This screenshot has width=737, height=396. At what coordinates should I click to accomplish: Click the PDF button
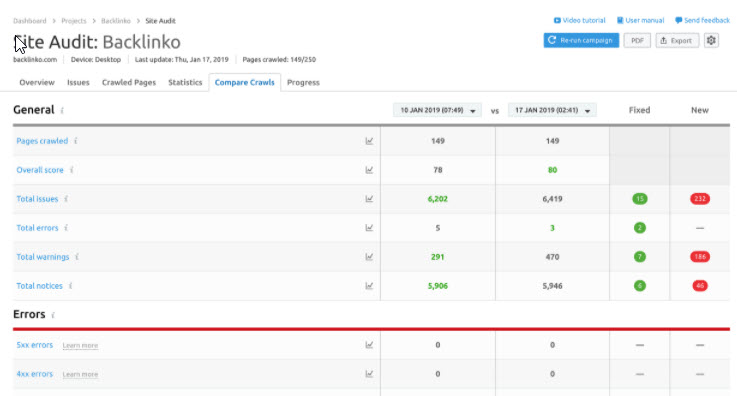(x=637, y=40)
